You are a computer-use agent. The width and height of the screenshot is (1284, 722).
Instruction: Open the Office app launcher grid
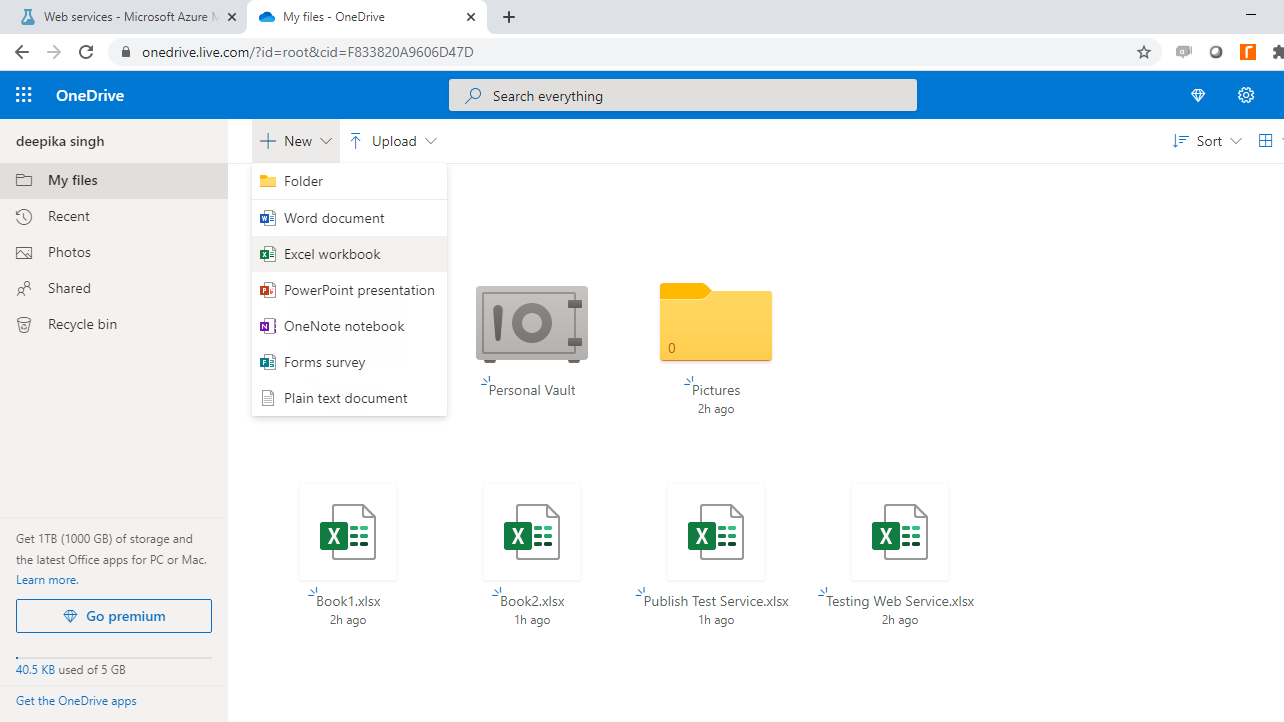coord(24,96)
